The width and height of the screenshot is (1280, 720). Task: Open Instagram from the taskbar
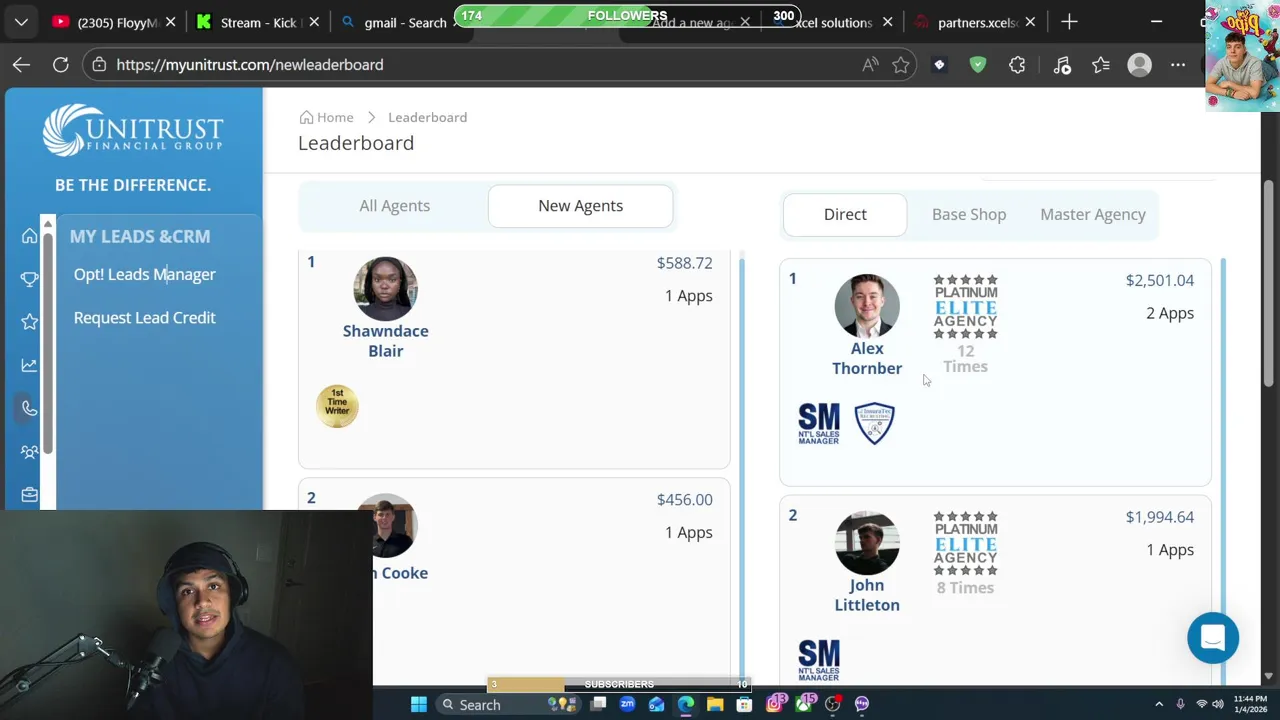point(774,704)
